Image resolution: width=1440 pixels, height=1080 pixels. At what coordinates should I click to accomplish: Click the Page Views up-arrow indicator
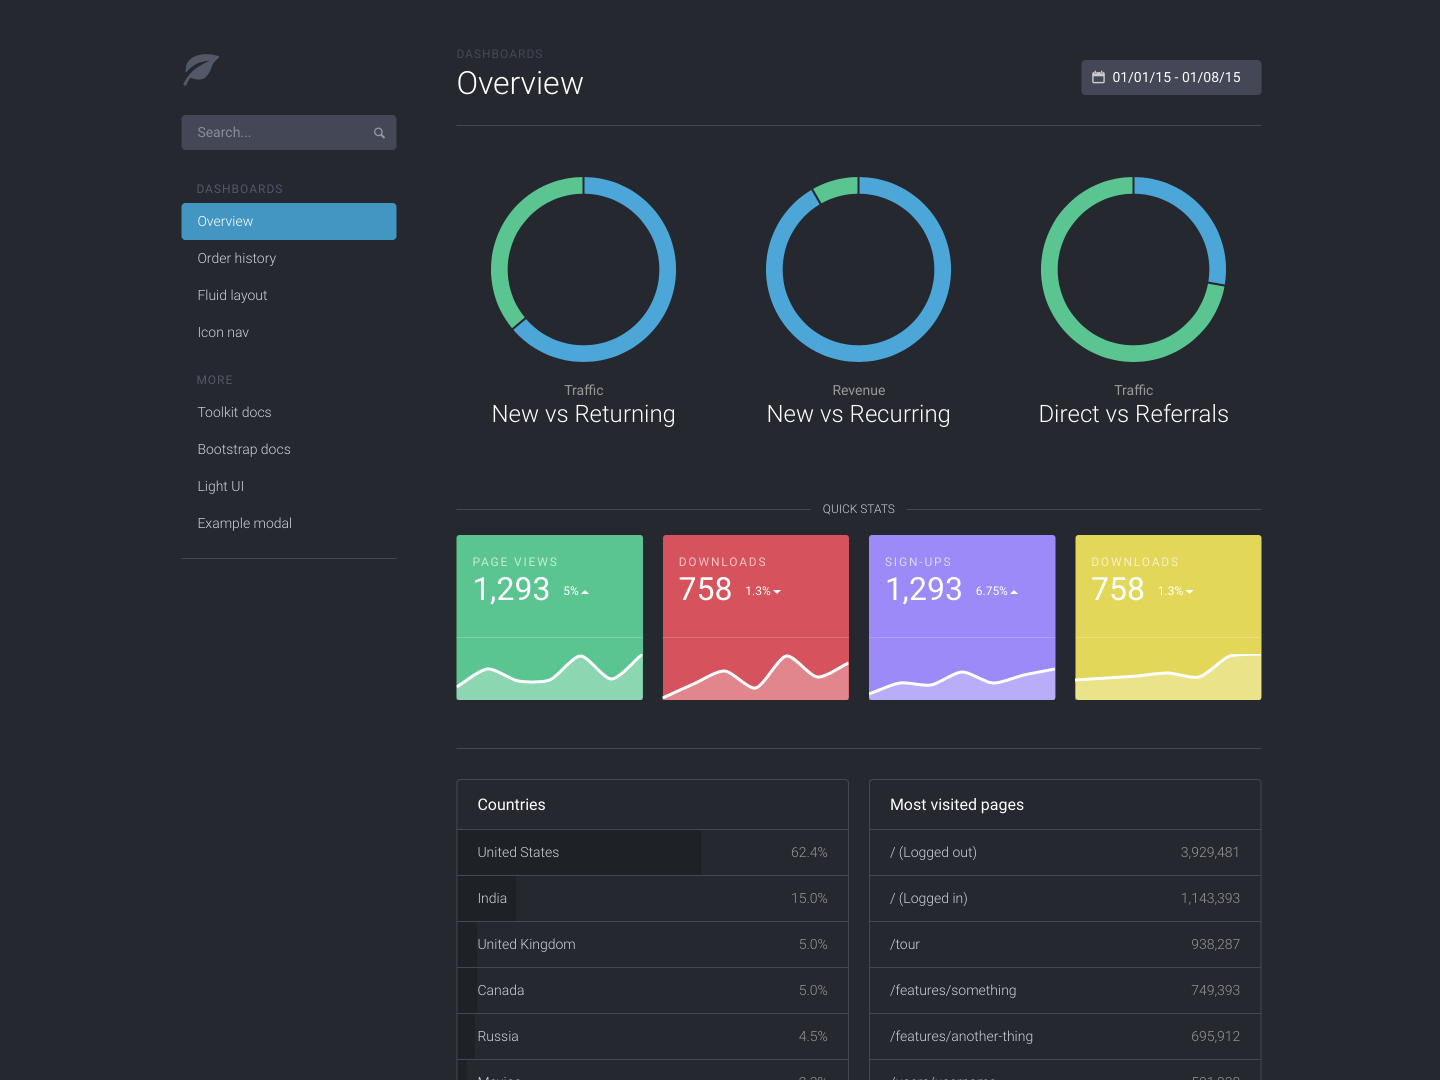click(585, 592)
